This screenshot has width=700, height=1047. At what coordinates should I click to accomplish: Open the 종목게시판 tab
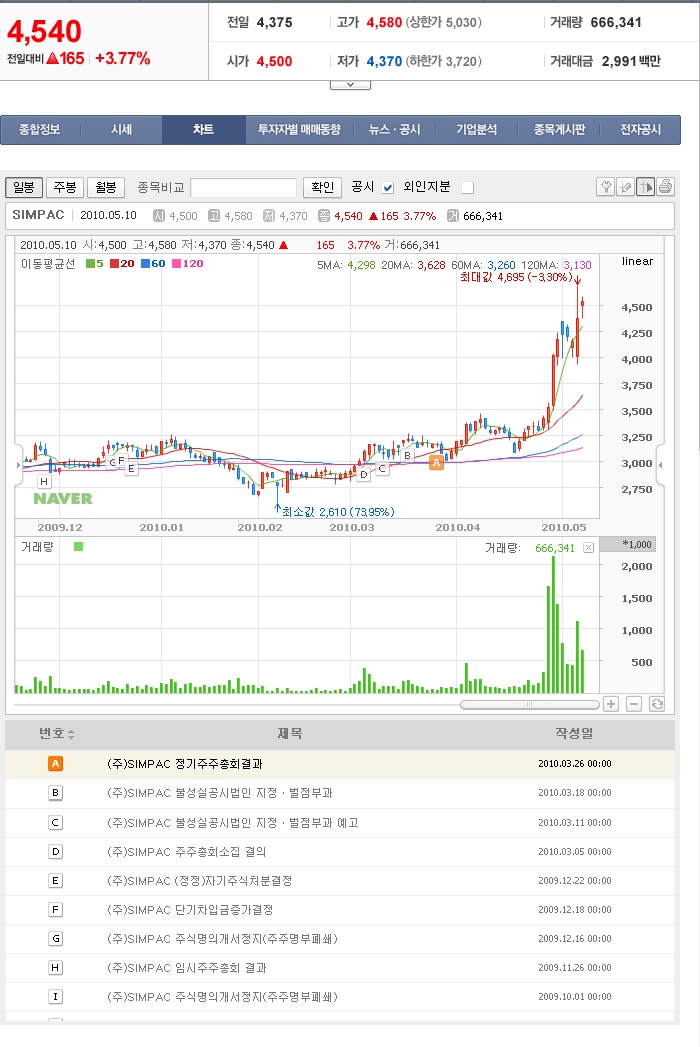pyautogui.click(x=559, y=130)
